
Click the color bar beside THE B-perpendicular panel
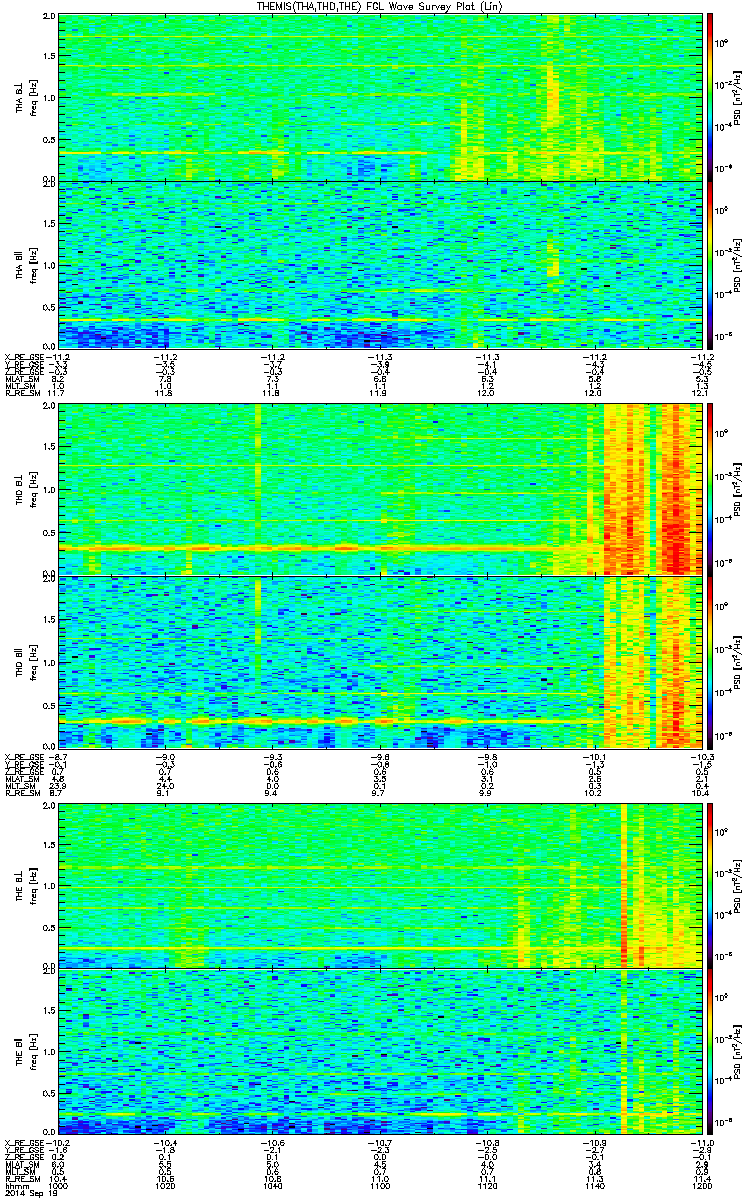click(x=711, y=885)
